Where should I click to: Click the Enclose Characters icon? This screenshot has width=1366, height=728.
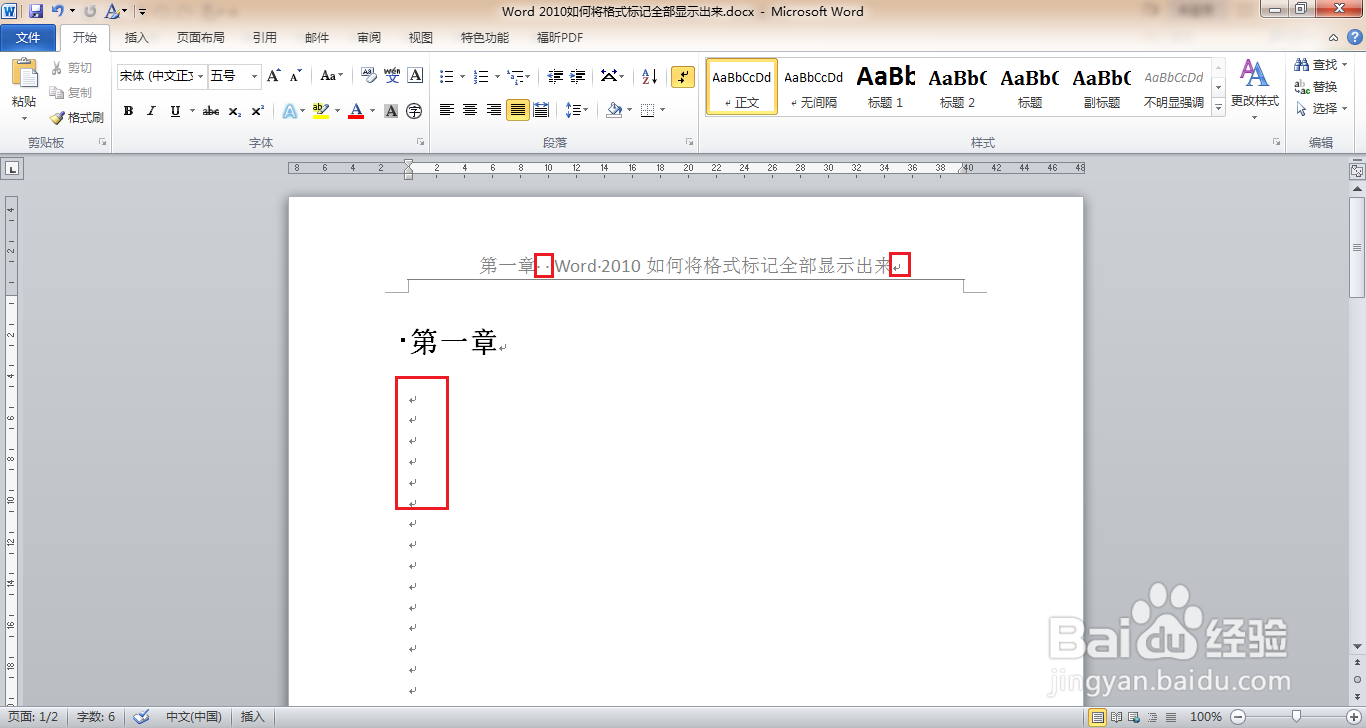(x=414, y=111)
